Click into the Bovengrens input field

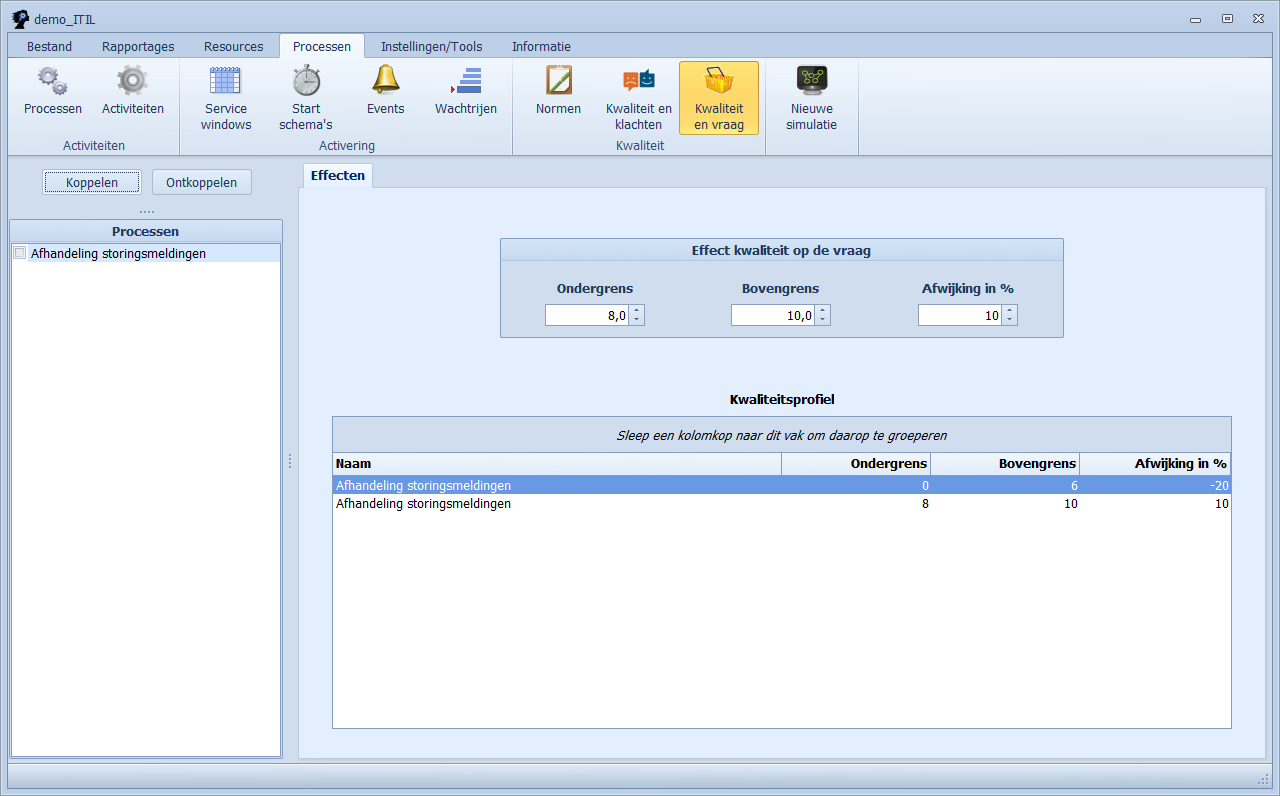[x=773, y=315]
